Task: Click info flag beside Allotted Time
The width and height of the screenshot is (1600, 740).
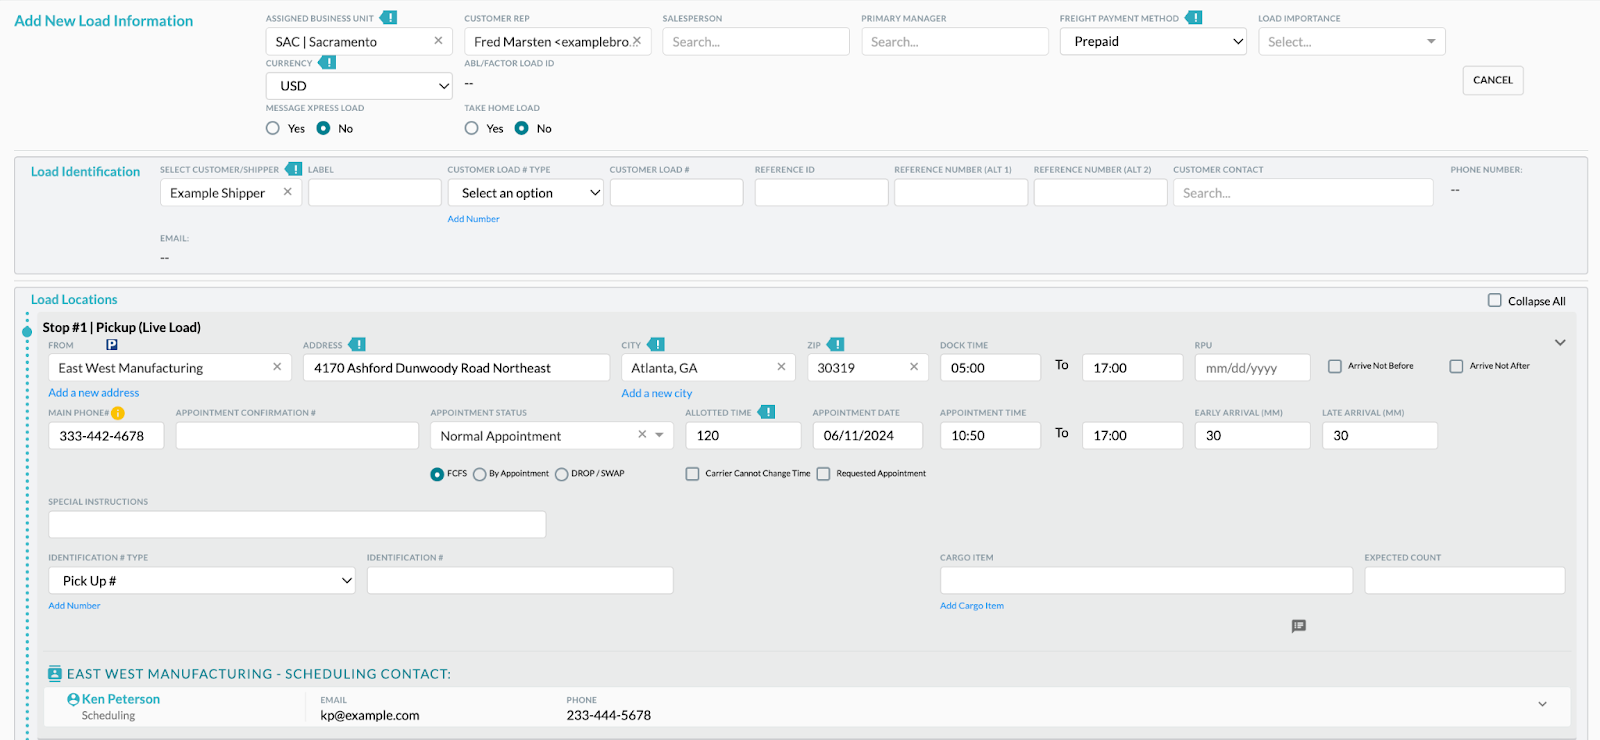Action: point(766,412)
